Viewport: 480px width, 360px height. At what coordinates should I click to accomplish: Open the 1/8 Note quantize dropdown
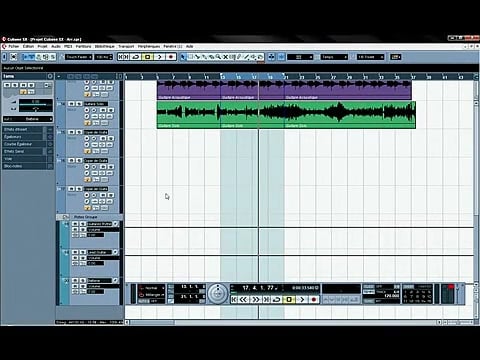pos(371,57)
